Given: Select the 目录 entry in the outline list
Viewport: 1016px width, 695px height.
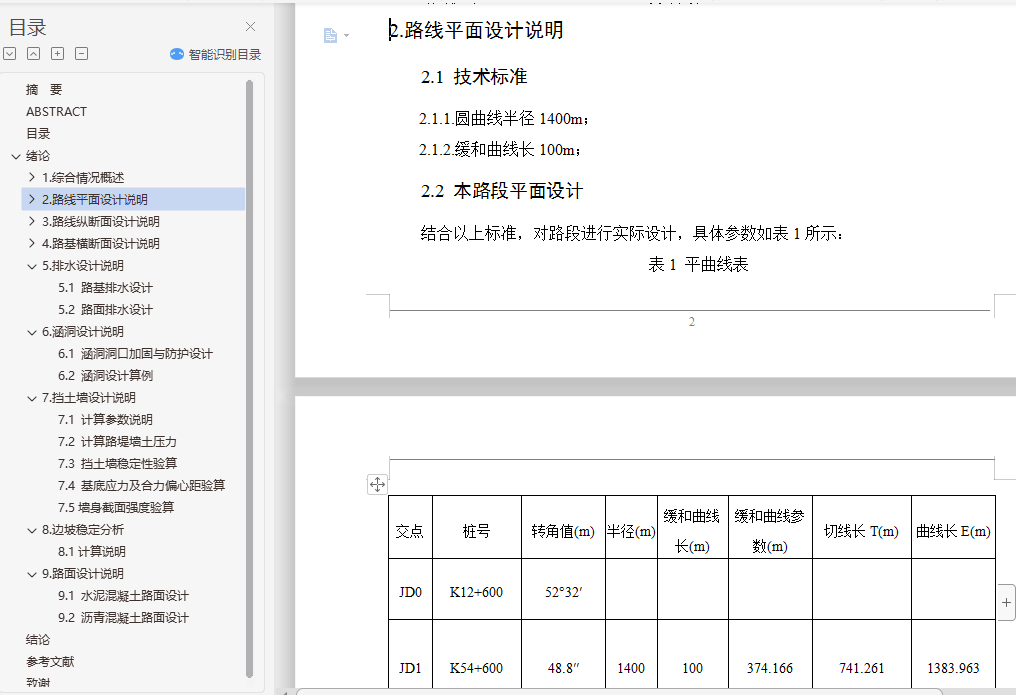Looking at the screenshot, I should coord(38,133).
